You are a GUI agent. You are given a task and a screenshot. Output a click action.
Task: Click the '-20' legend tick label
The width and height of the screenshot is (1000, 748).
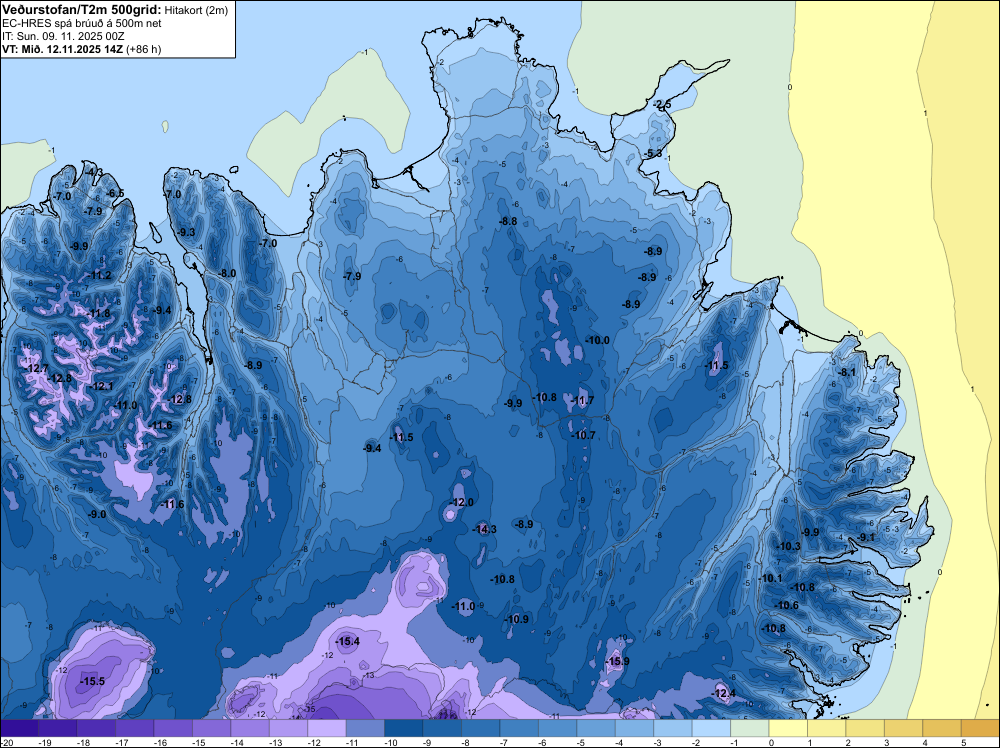point(6,743)
